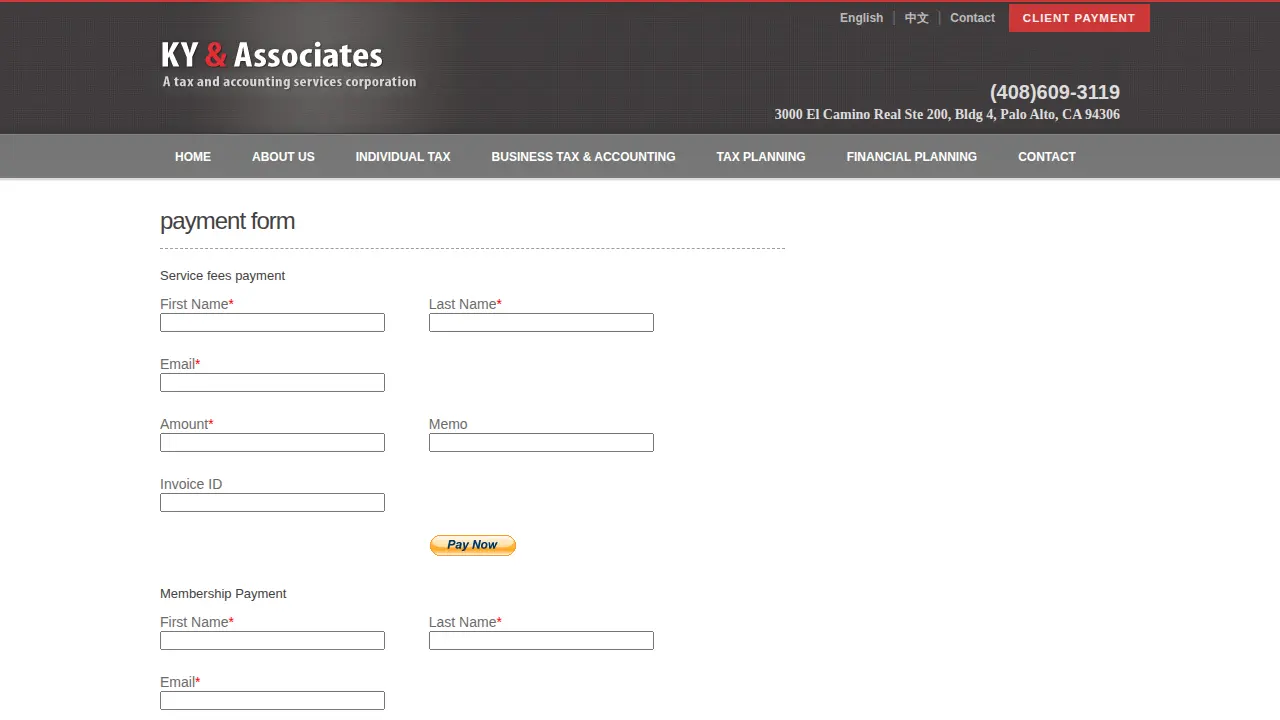
Task: Focus Service fees Email field
Action: [x=272, y=382]
